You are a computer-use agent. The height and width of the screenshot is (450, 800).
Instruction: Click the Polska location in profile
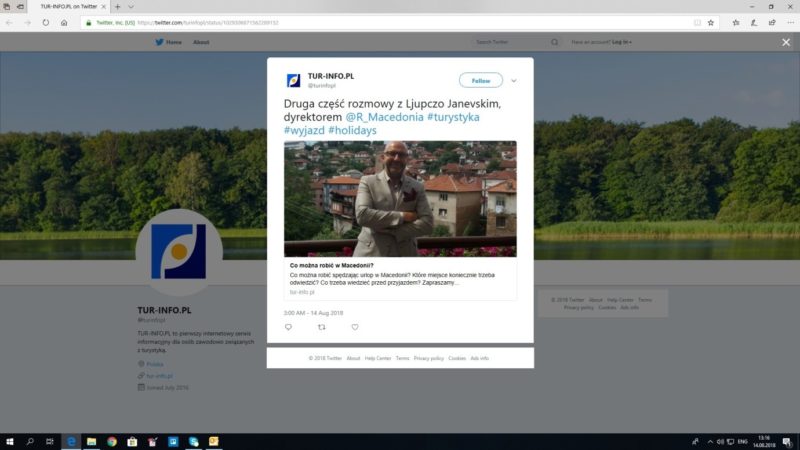155,364
